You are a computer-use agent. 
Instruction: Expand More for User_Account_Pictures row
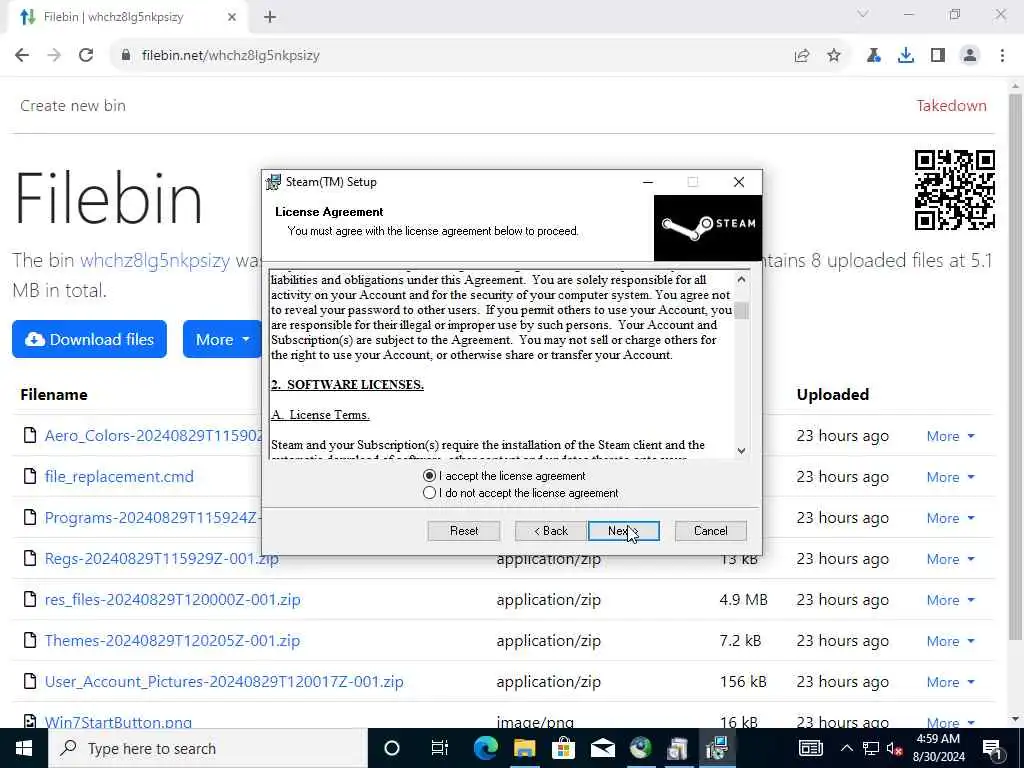(950, 682)
